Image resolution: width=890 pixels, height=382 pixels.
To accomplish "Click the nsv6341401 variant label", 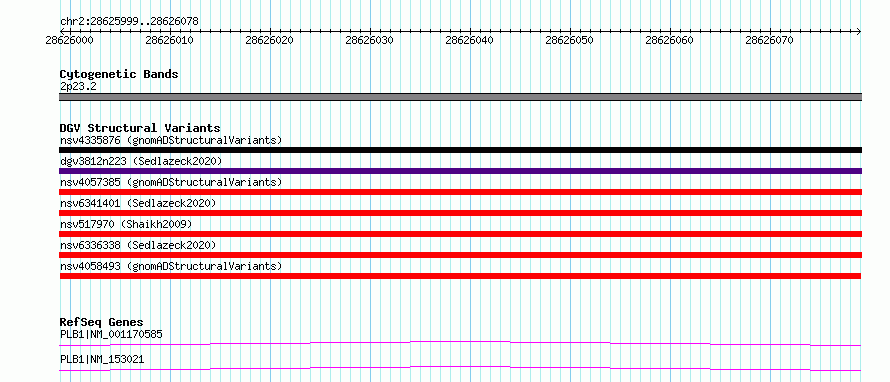I will 138,203.
